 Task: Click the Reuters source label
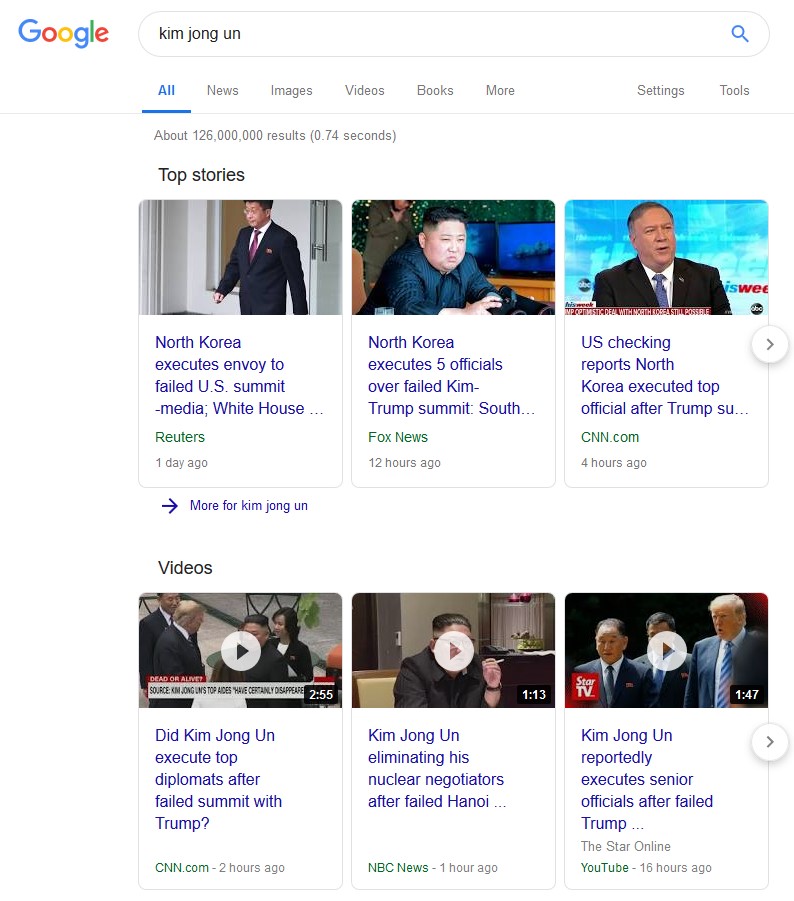tap(180, 437)
